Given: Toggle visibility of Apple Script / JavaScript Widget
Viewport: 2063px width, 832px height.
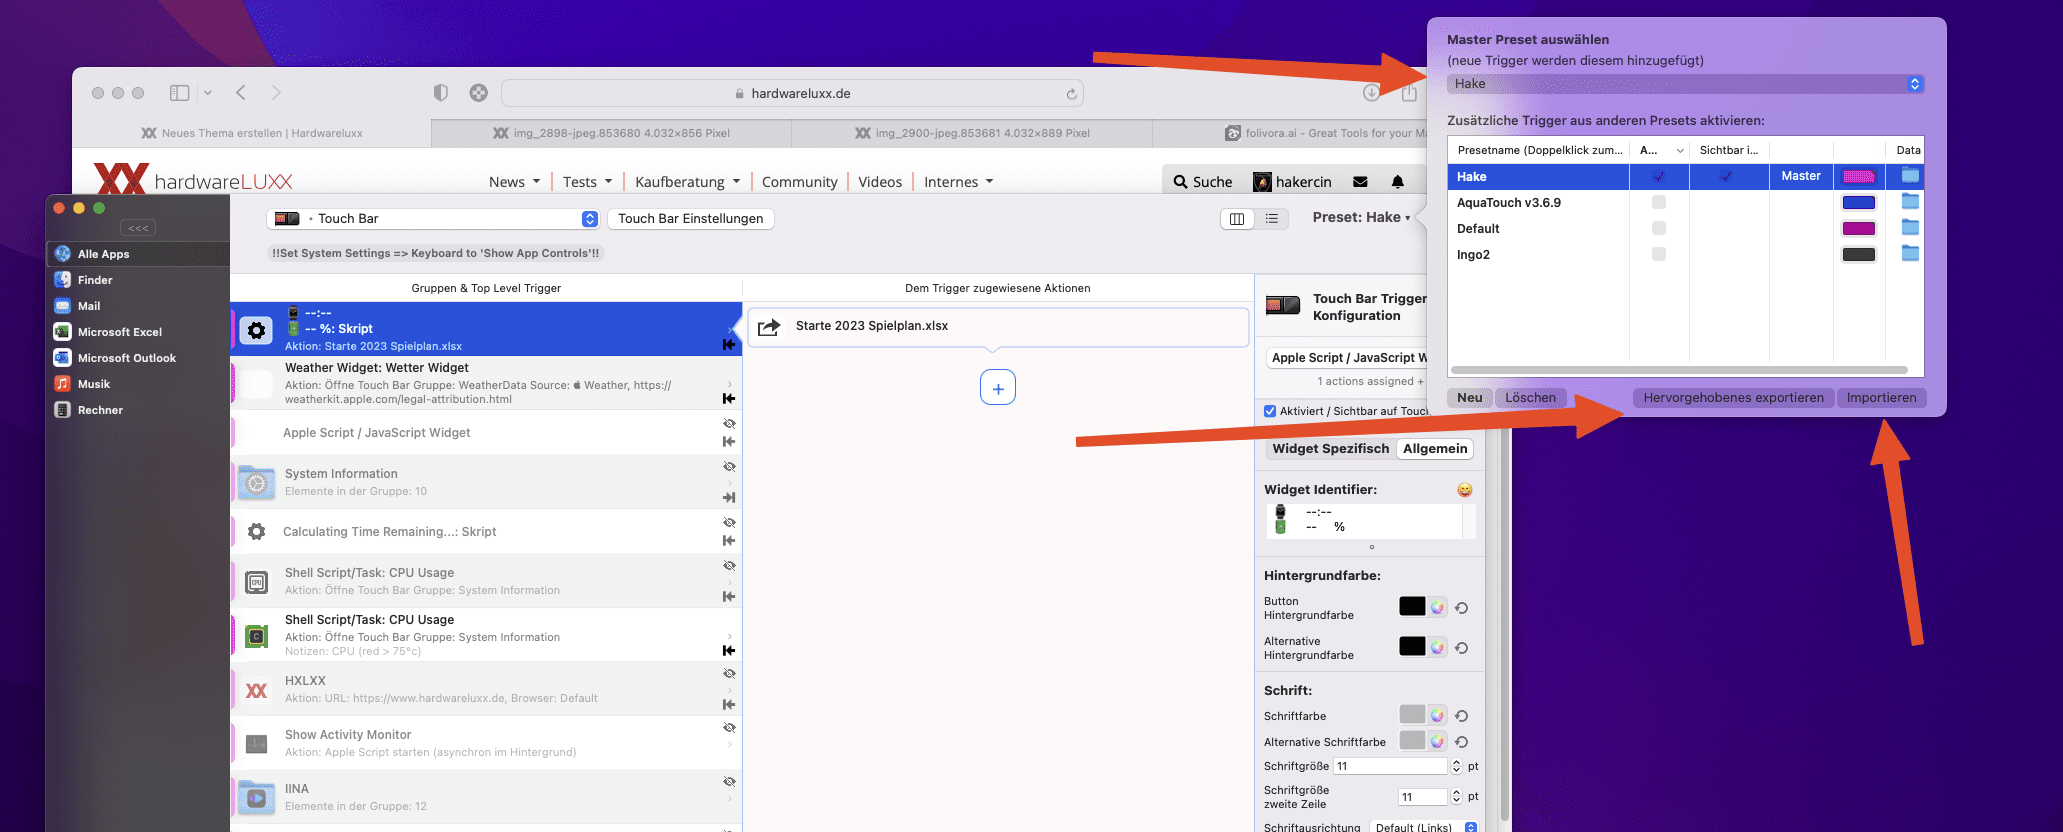Looking at the screenshot, I should [729, 424].
